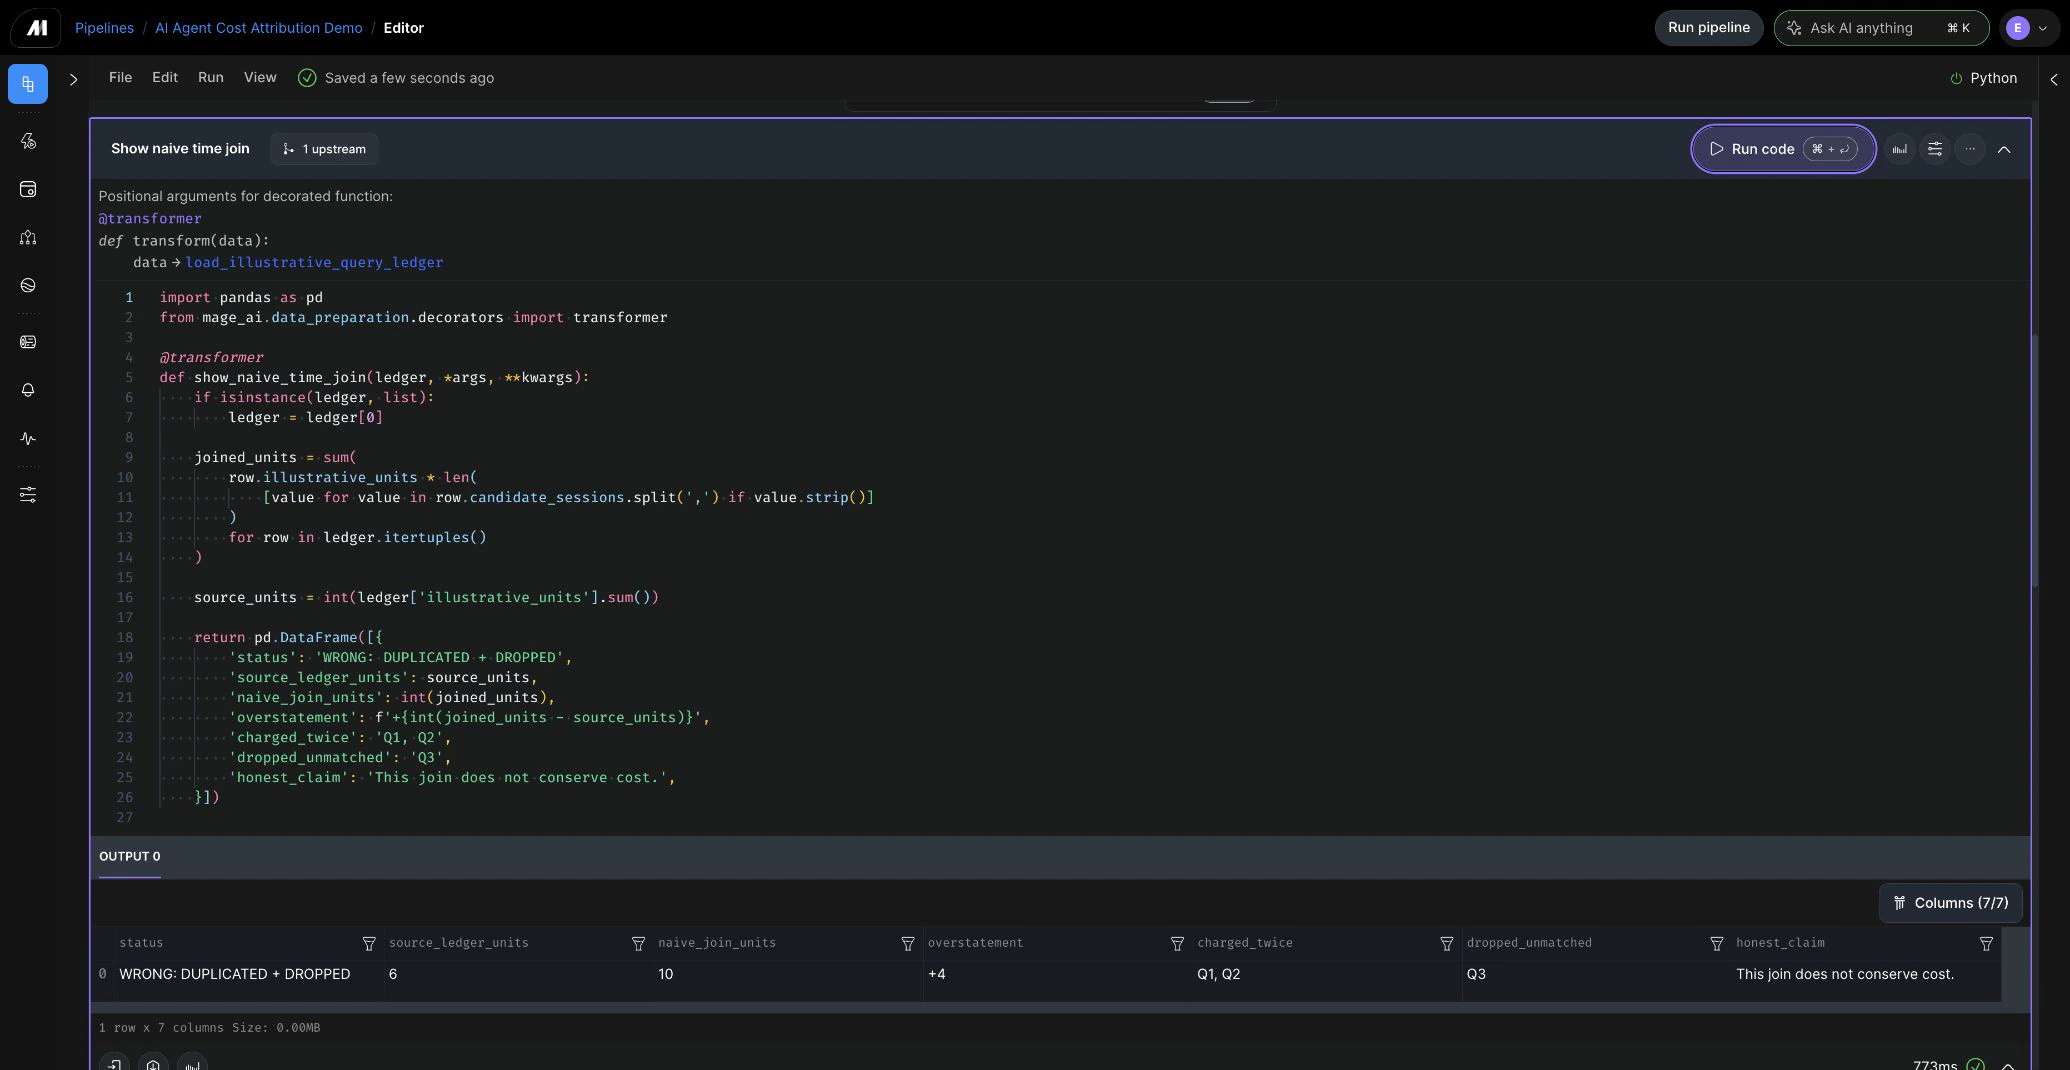Open the Run menu
Viewport: 2070px width, 1070px height.
tap(210, 78)
